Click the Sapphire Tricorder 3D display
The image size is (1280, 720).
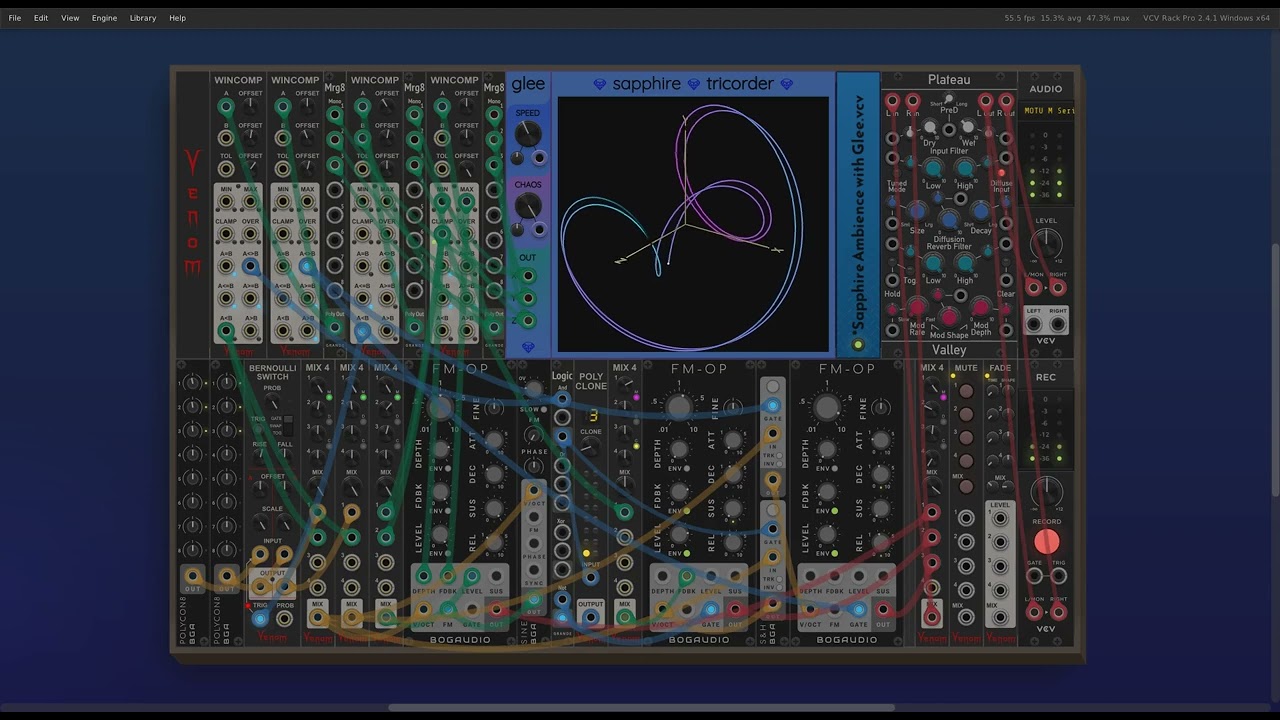tap(693, 224)
